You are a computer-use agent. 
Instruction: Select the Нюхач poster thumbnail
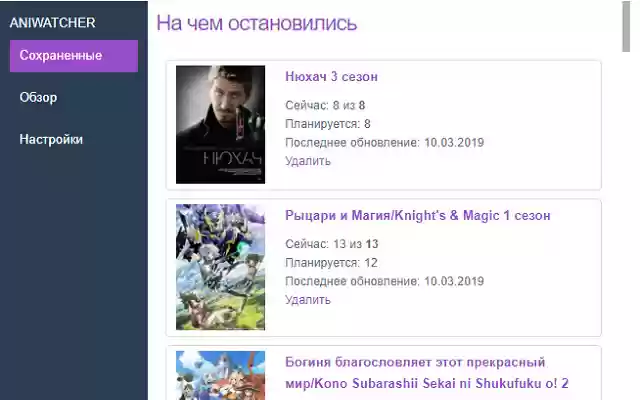coord(220,124)
